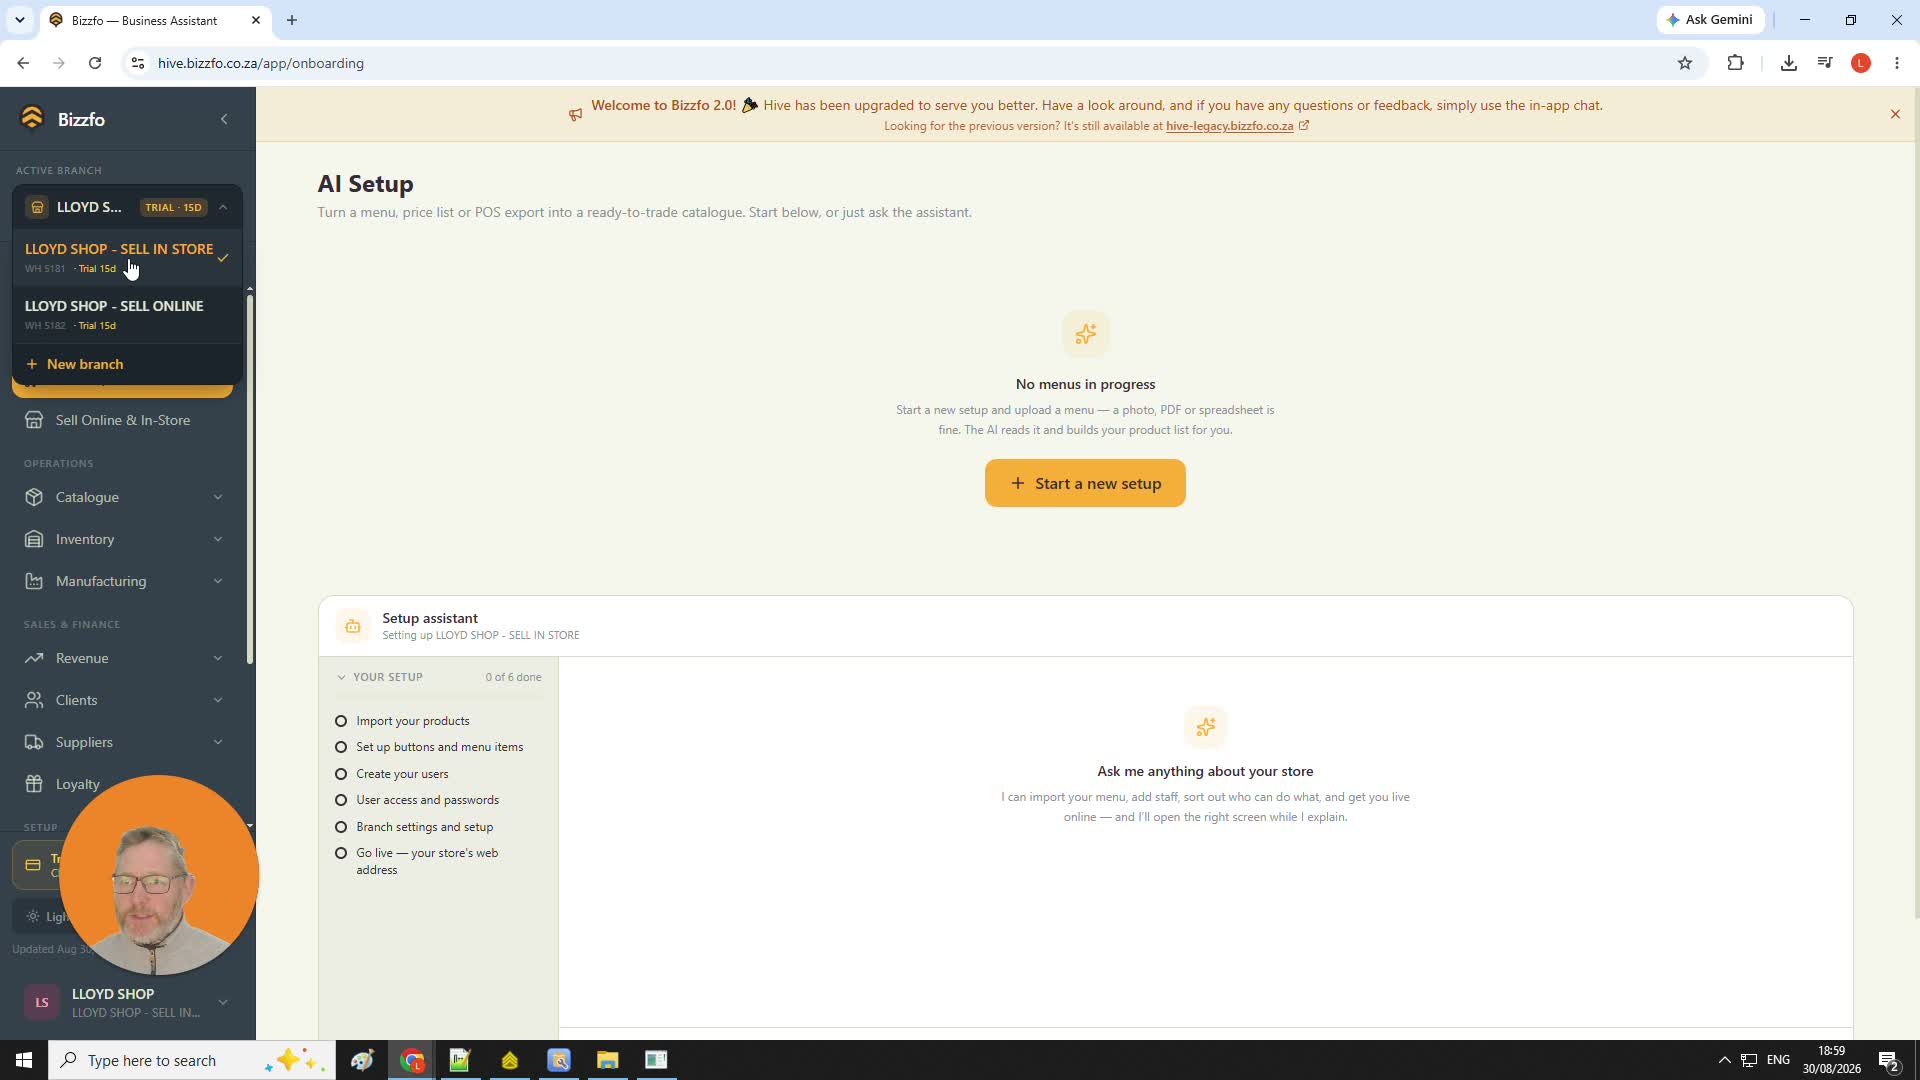Select User access and passwords step

pyautogui.click(x=418, y=800)
